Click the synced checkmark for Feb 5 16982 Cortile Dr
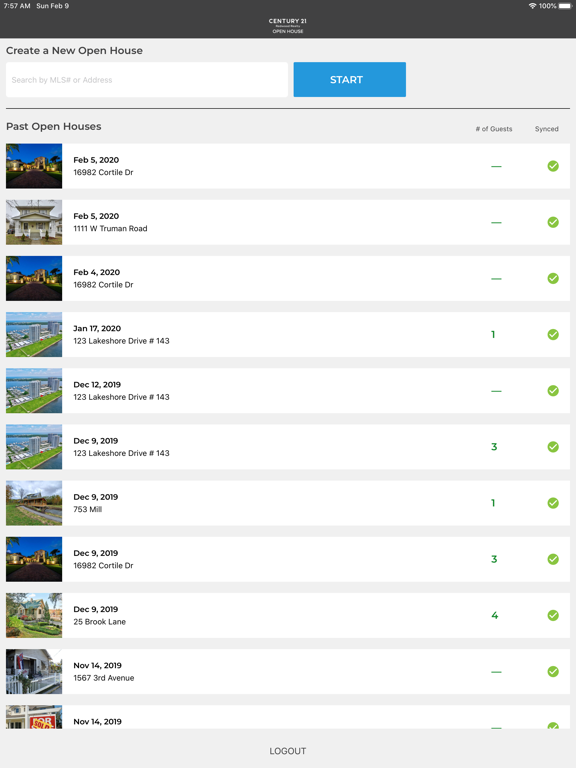This screenshot has height=768, width=576. click(553, 166)
